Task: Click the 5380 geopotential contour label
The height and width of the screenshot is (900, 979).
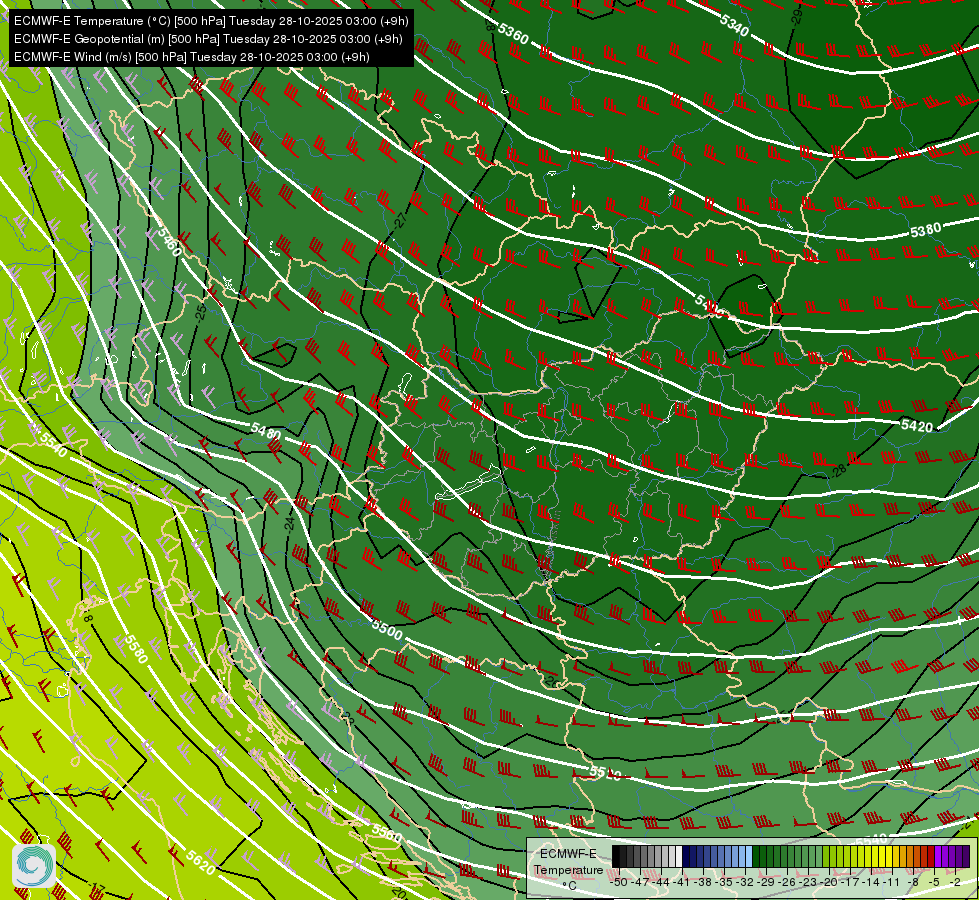Action: click(925, 230)
